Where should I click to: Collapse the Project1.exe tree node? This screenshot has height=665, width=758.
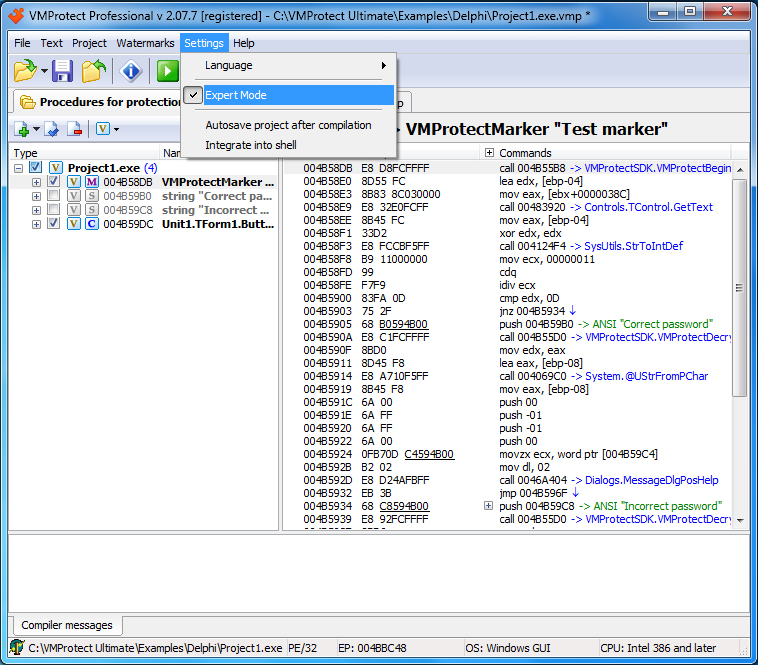[19, 168]
